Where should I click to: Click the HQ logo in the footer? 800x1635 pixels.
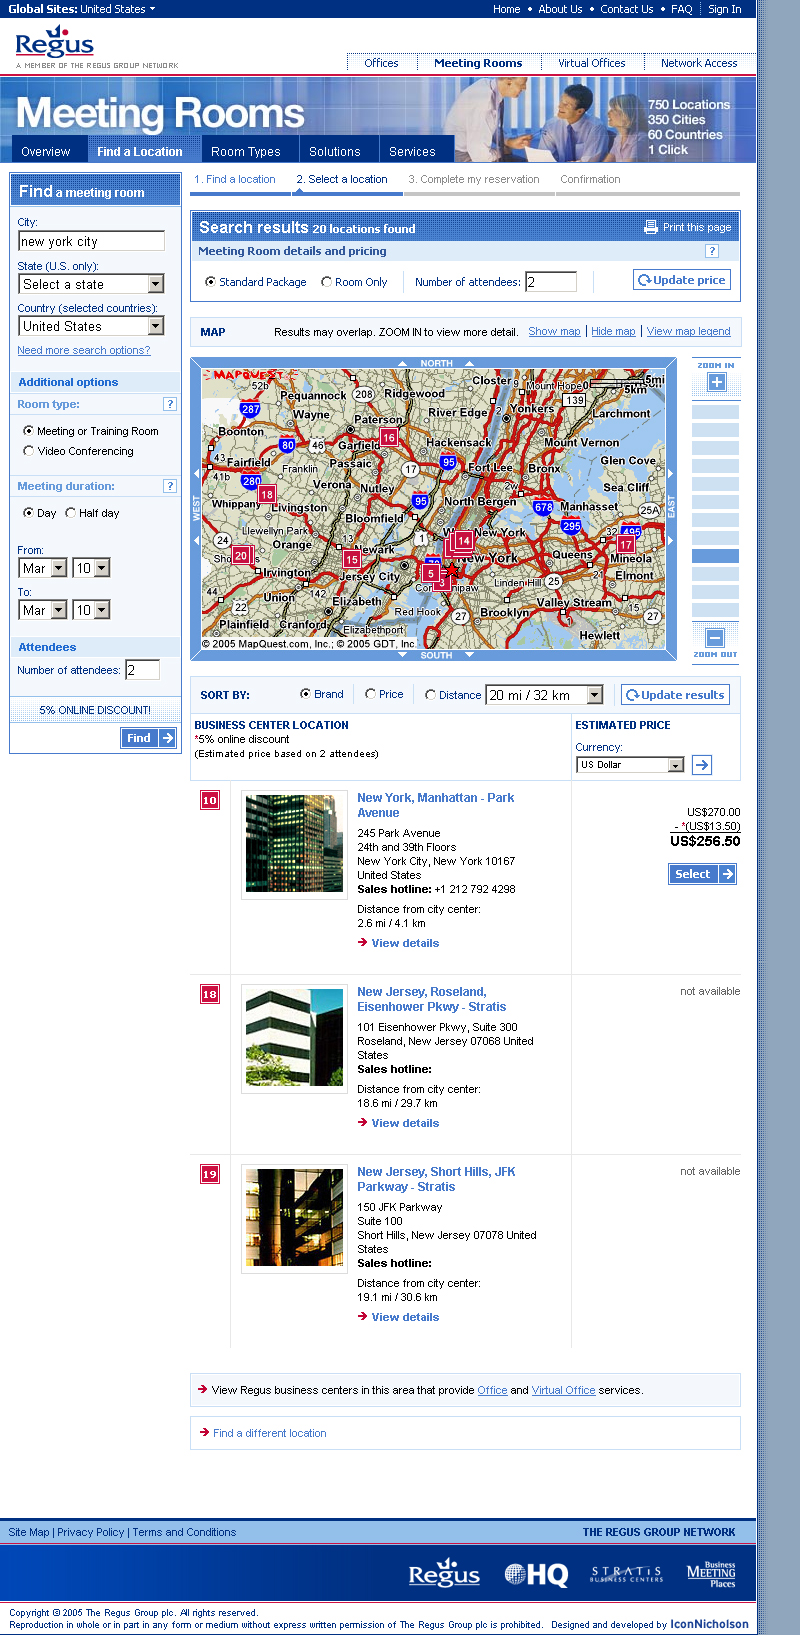point(536,1575)
